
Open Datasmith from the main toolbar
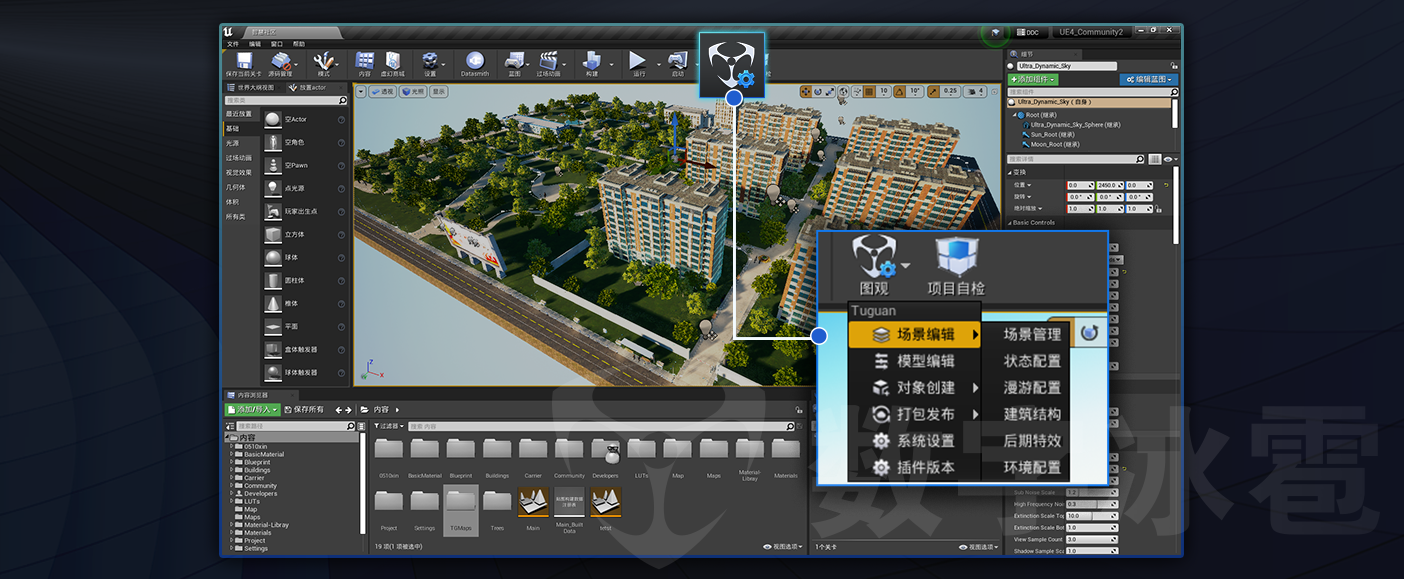click(475, 62)
